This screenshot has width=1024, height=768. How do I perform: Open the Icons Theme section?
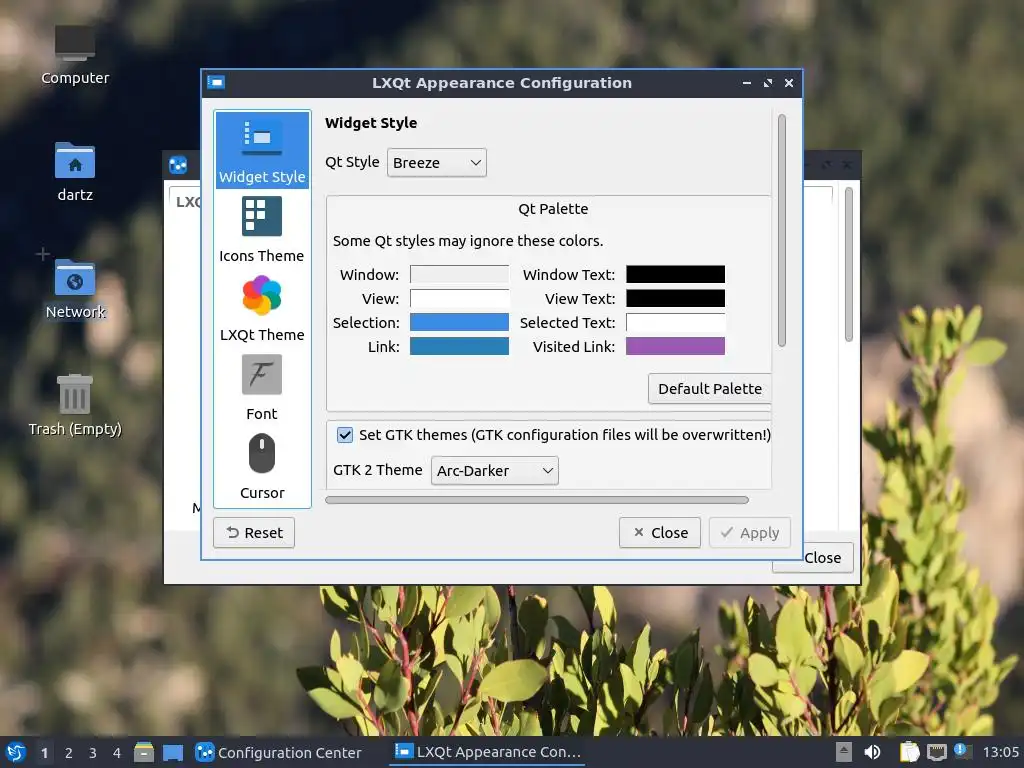coord(262,229)
